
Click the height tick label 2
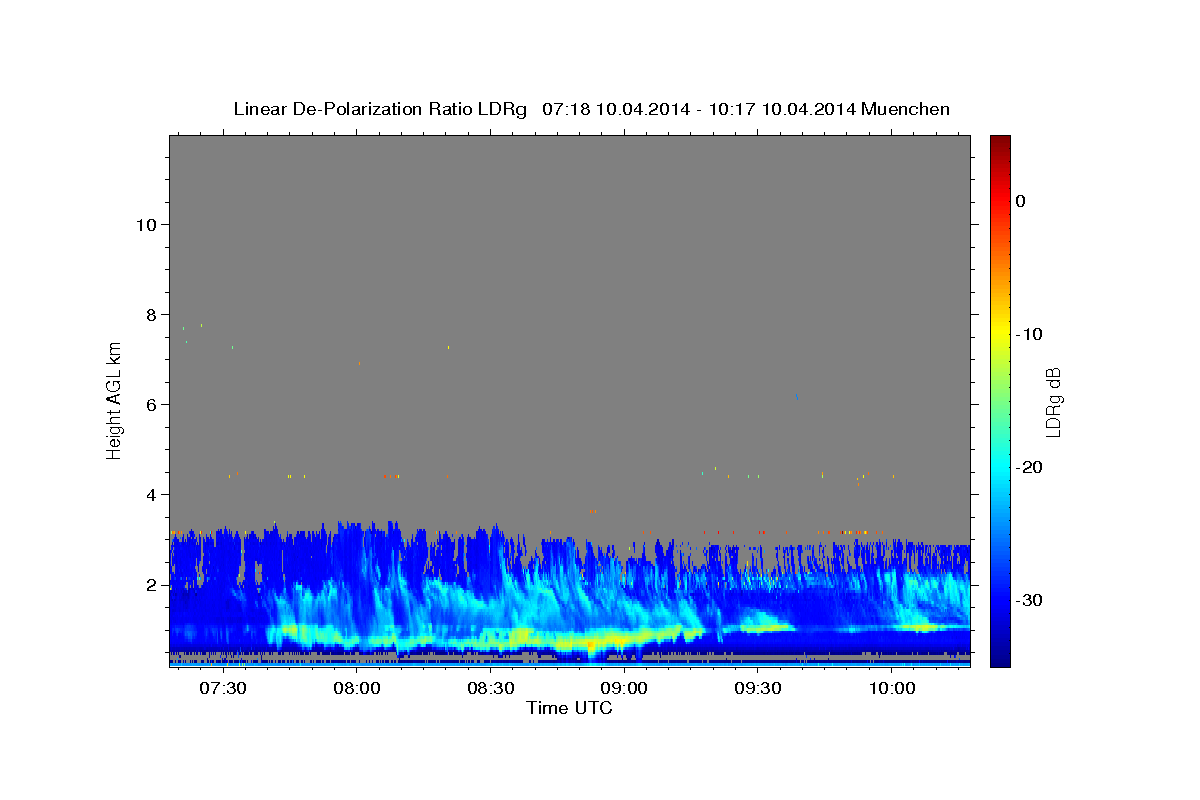150,584
